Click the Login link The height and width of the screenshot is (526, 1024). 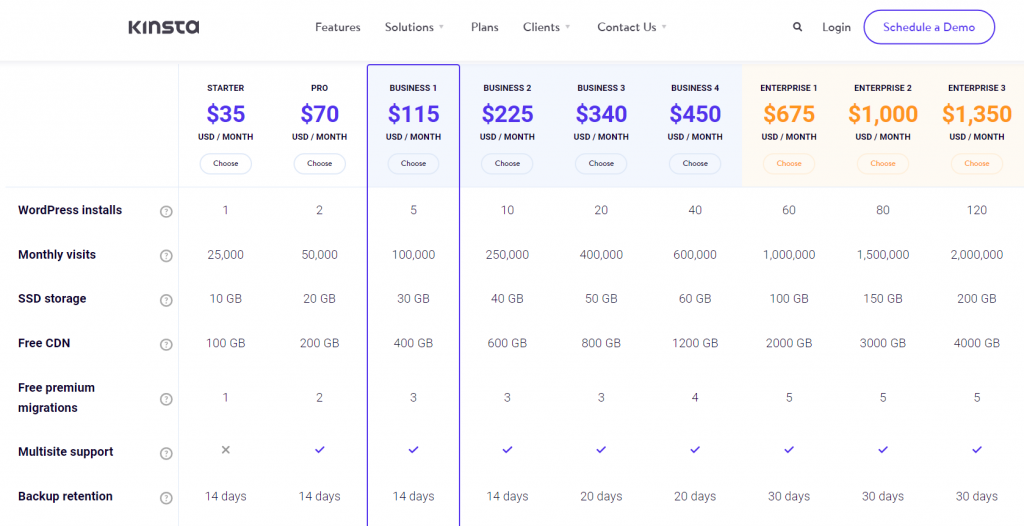[837, 27]
